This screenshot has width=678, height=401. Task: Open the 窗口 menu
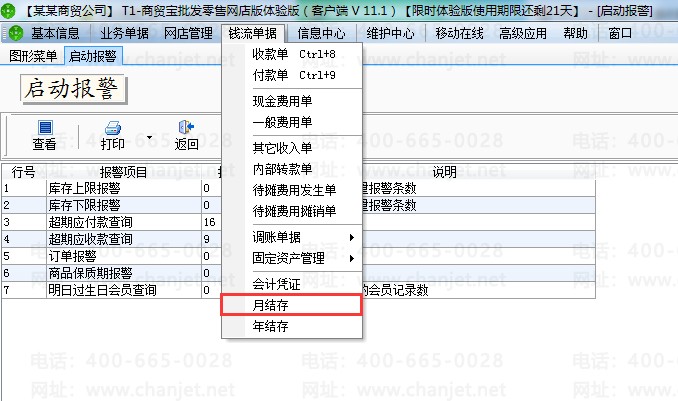[620, 33]
